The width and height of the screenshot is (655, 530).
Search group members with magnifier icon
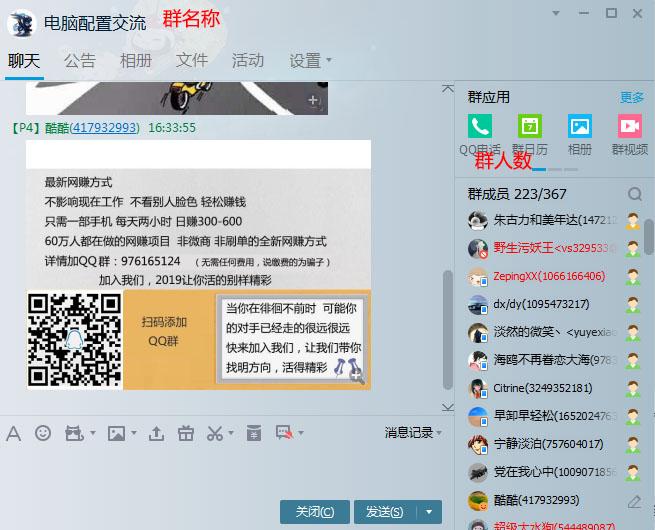pyautogui.click(x=635, y=194)
